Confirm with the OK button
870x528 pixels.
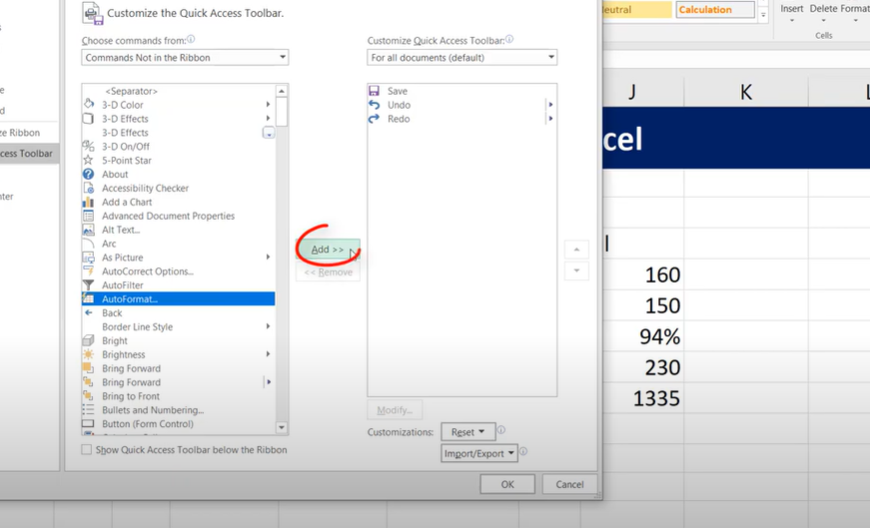pyautogui.click(x=507, y=484)
